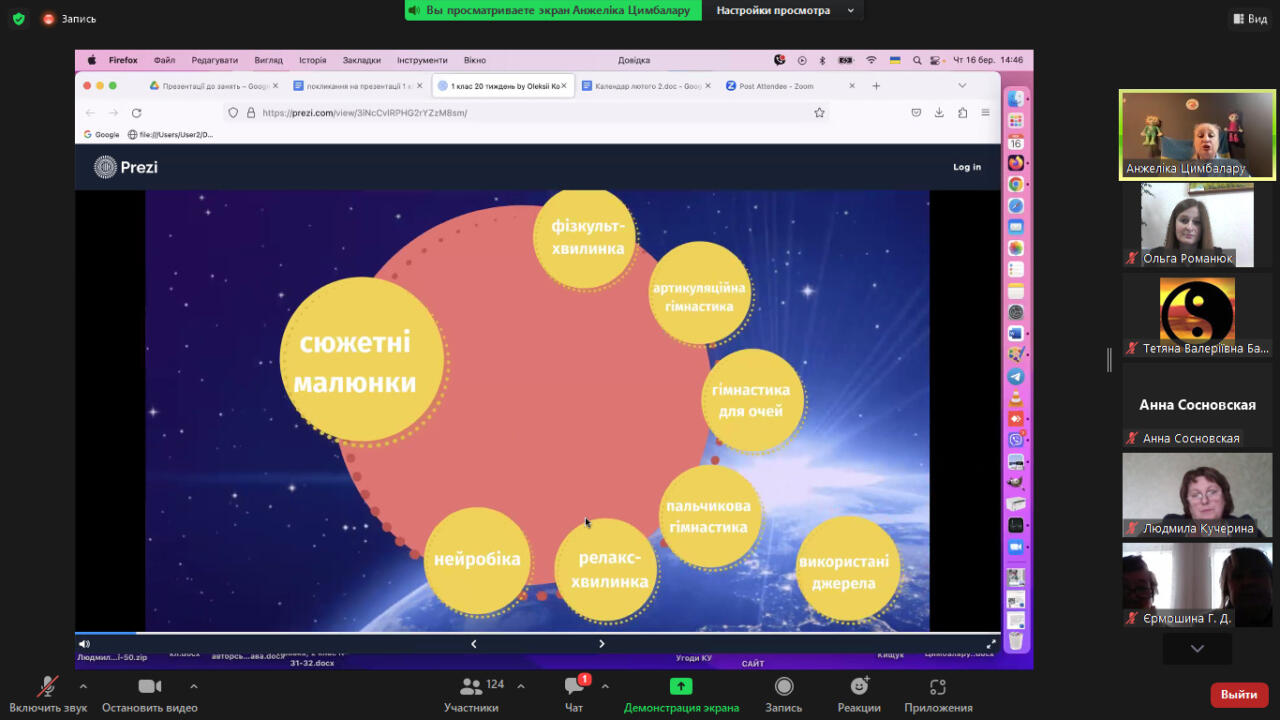Select гімнастика для очей circle

pos(752,400)
